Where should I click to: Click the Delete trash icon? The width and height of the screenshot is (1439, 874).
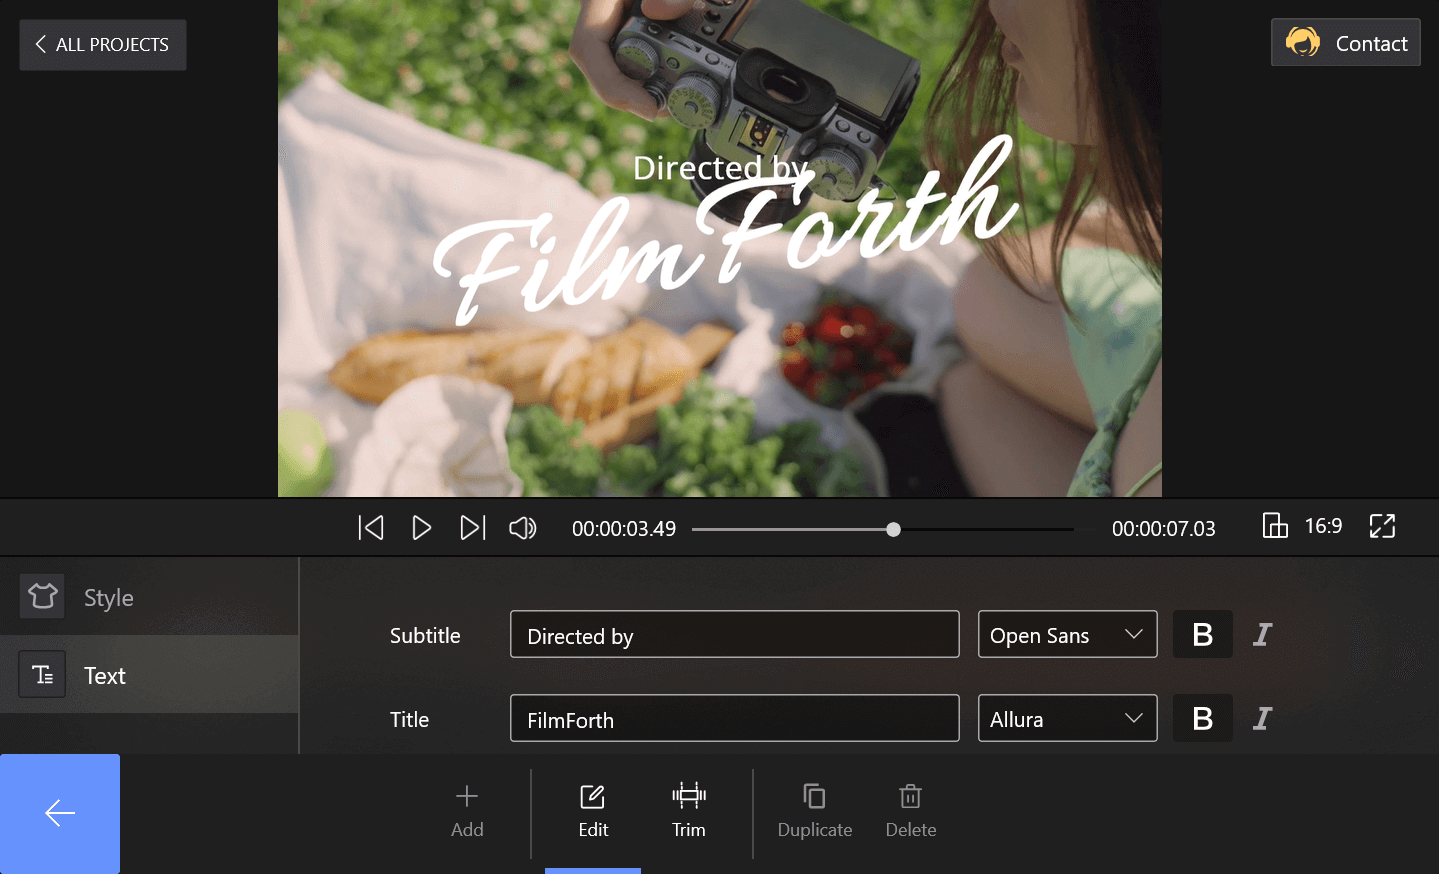click(911, 797)
